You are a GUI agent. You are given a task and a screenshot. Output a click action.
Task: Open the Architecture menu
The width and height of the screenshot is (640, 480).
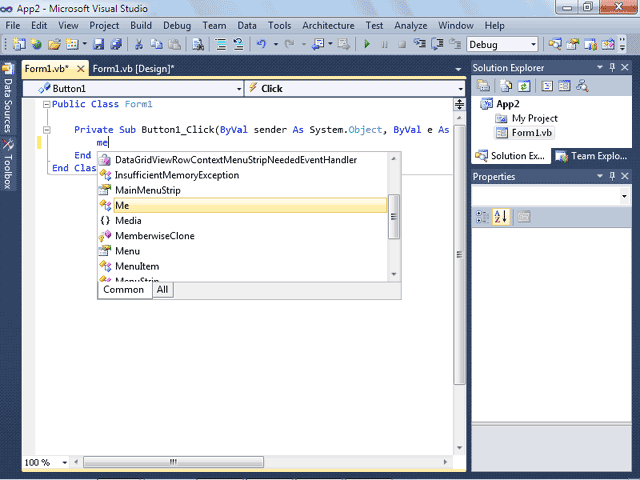327,24
